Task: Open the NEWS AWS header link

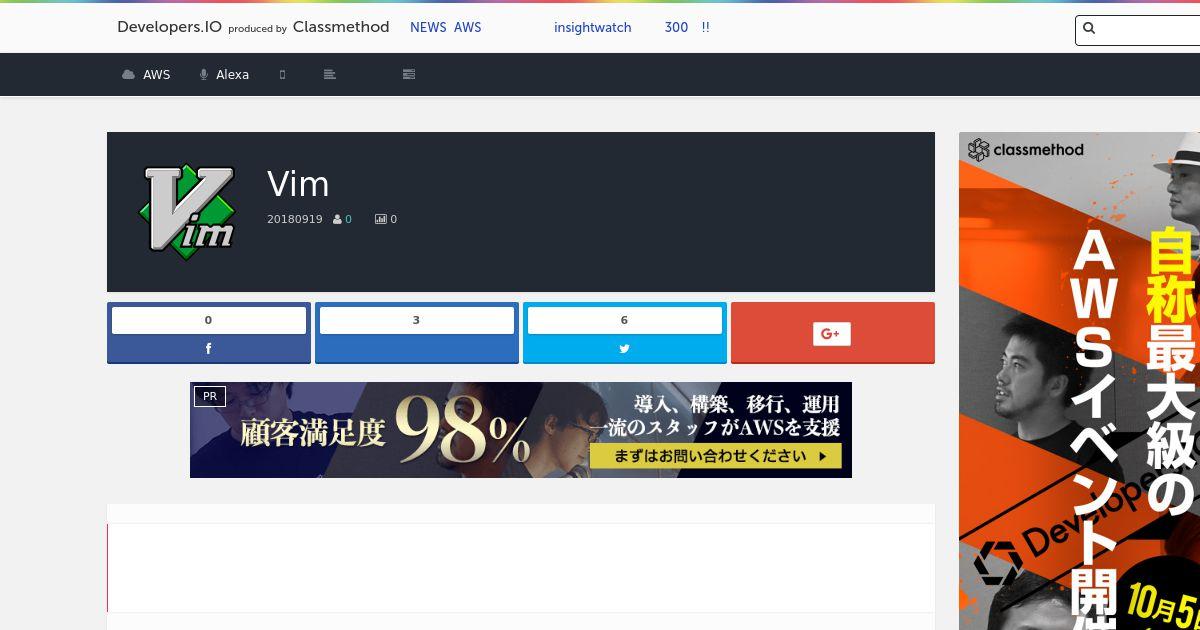Action: [x=445, y=27]
